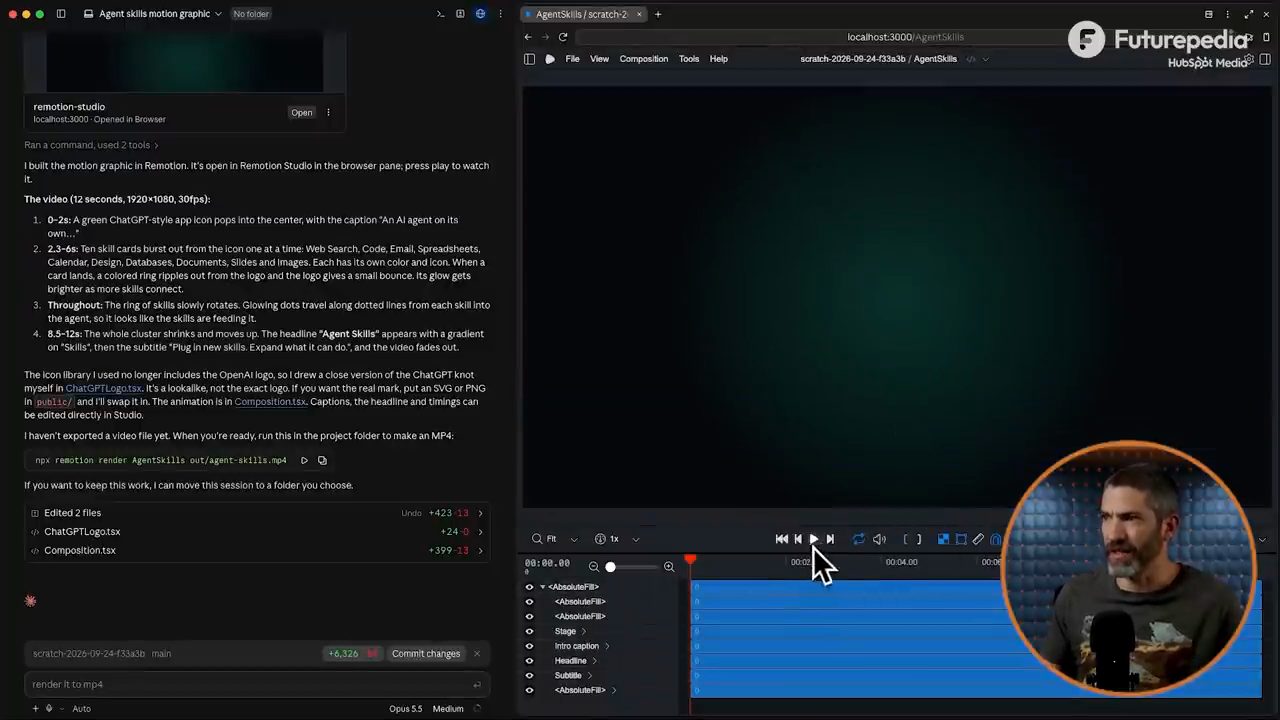Click the Commit changes button

click(426, 654)
